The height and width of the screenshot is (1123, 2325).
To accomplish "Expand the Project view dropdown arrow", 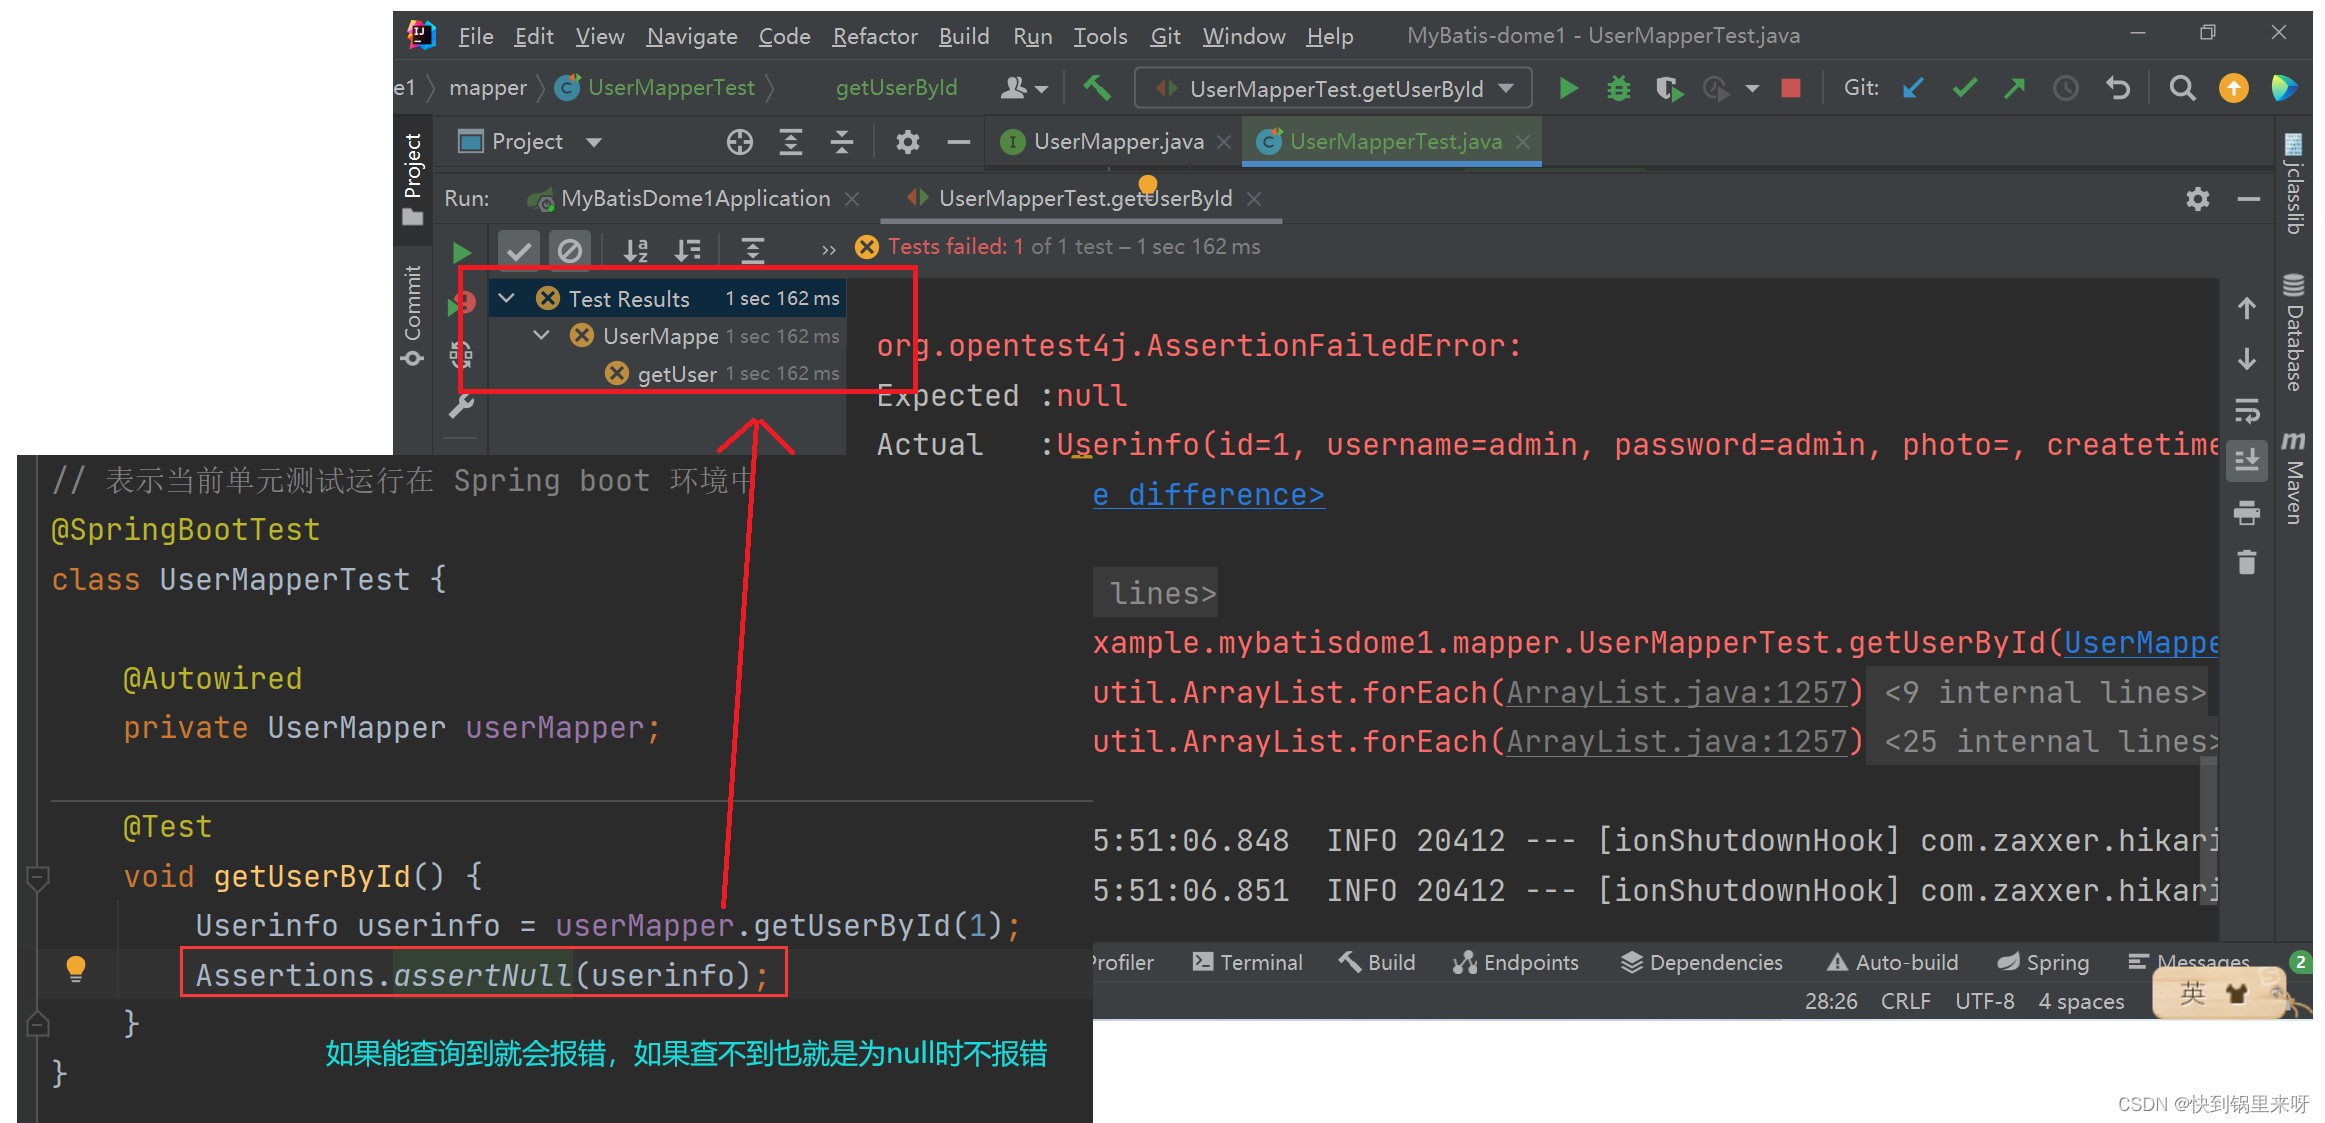I will (594, 142).
